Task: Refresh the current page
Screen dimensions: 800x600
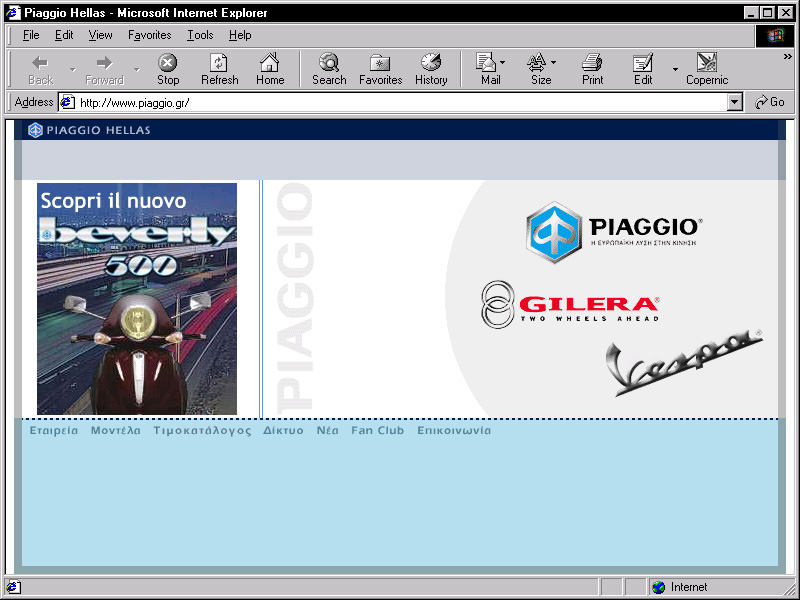Action: pyautogui.click(x=219, y=69)
